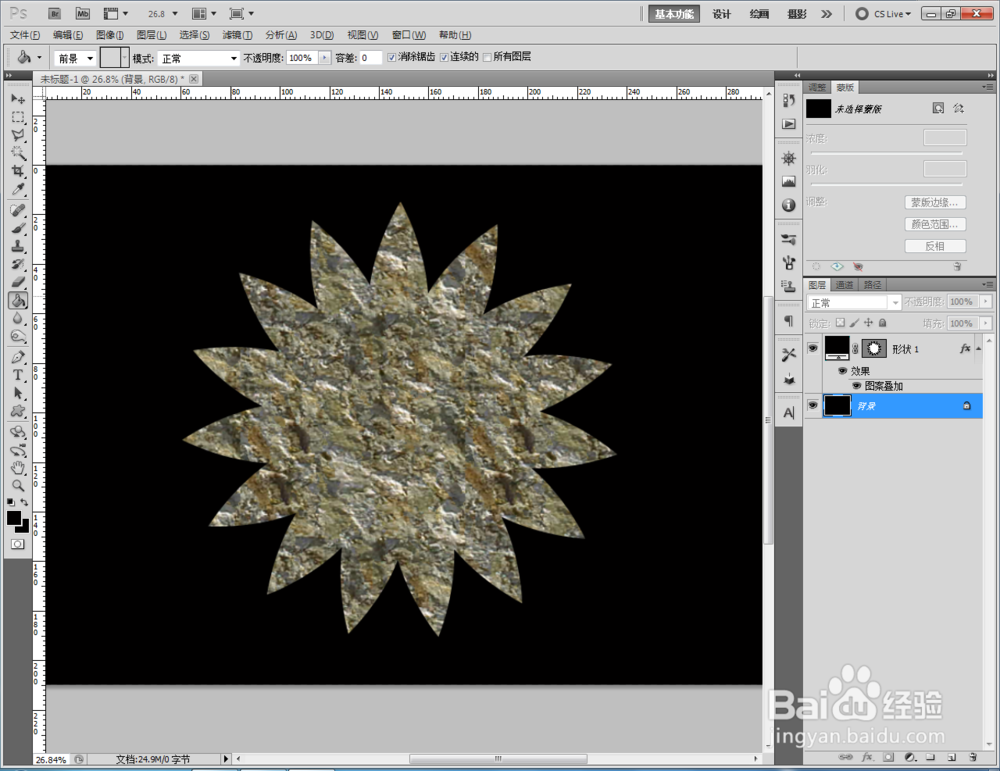1000x771 pixels.
Task: Select the Move tool
Action: pos(18,99)
